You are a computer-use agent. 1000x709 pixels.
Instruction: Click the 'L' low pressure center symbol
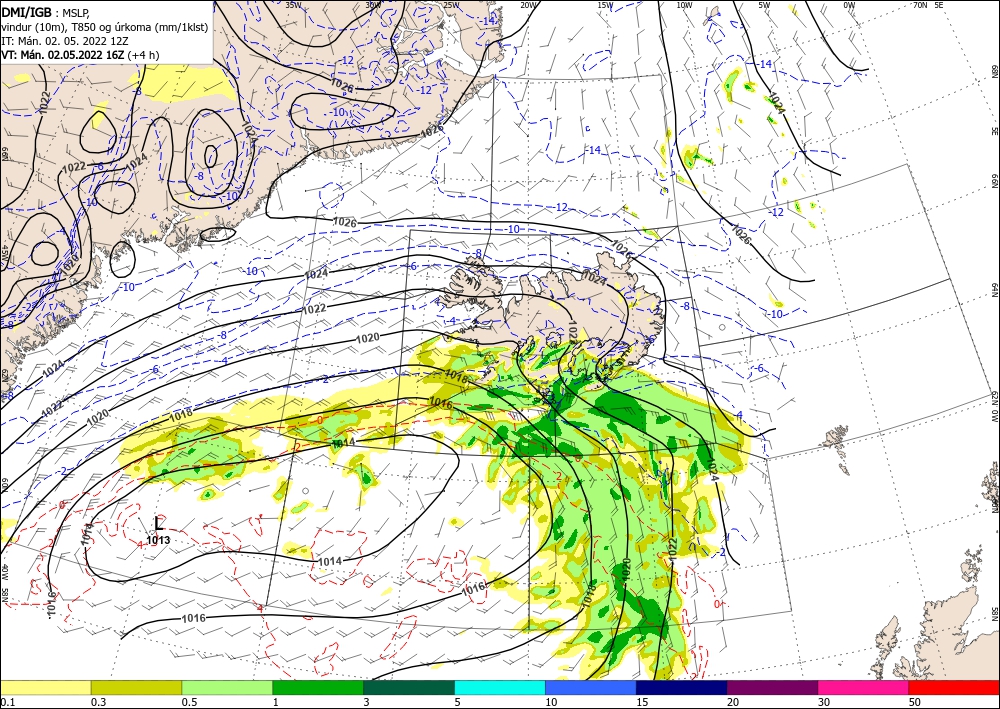click(159, 523)
